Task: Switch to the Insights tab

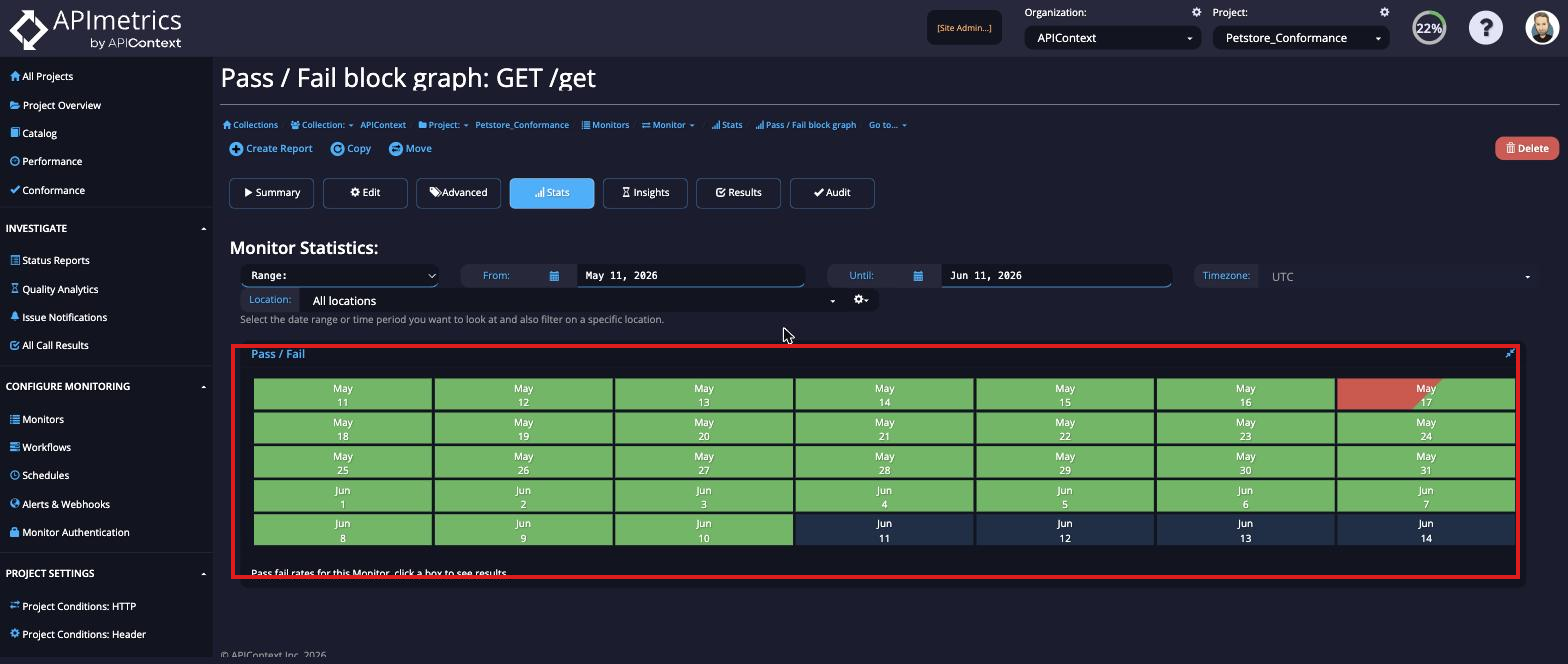Action: [645, 193]
